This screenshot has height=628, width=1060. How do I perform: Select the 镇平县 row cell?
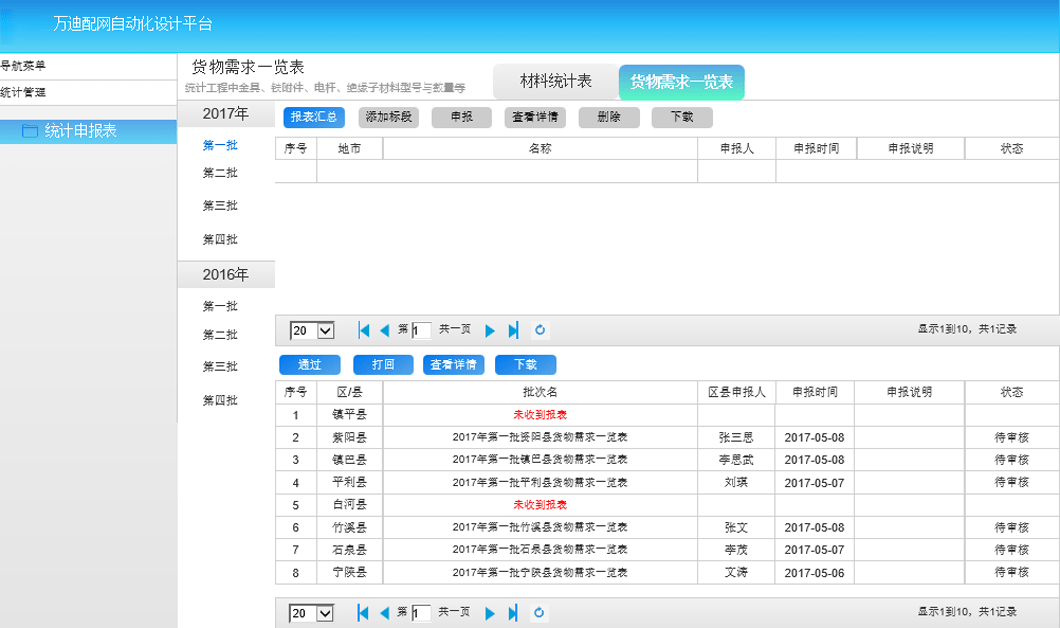(x=350, y=415)
